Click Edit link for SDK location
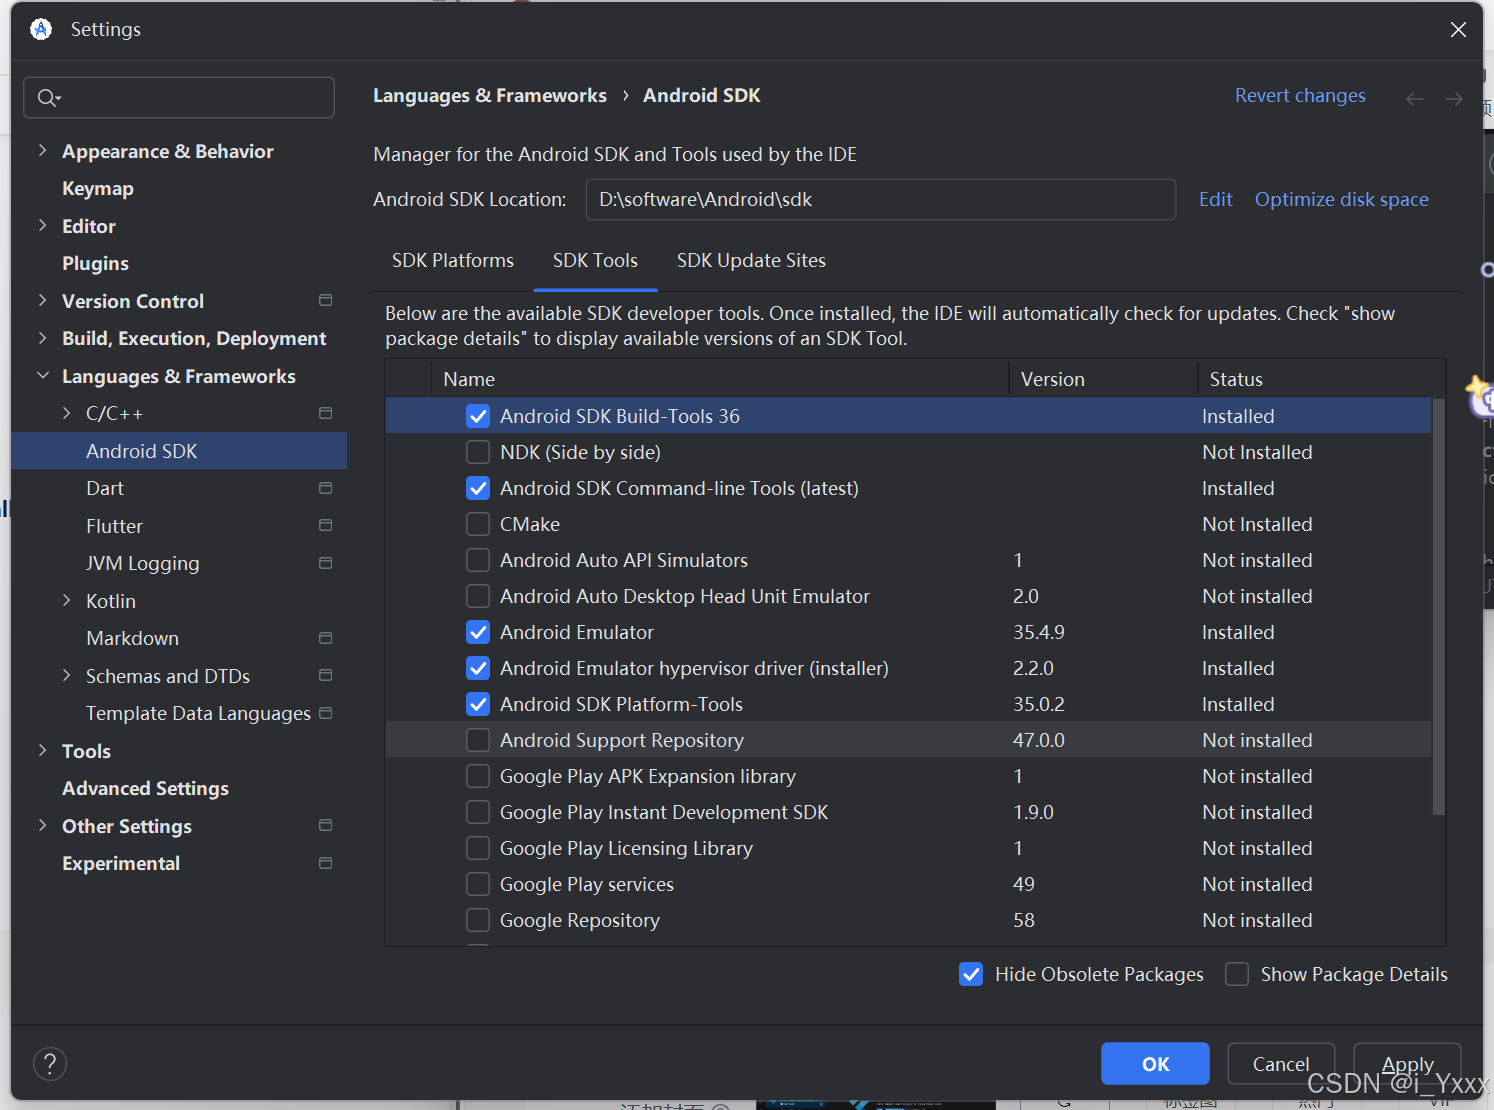 [1215, 199]
